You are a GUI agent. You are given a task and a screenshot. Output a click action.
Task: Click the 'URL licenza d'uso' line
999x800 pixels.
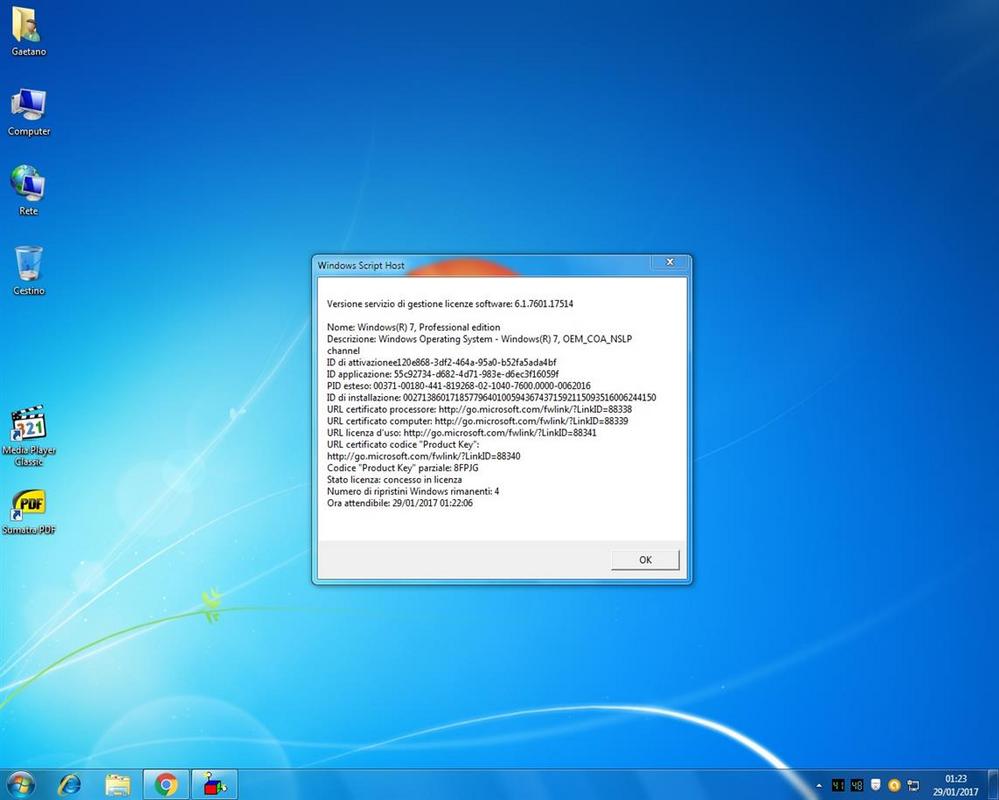(462, 432)
